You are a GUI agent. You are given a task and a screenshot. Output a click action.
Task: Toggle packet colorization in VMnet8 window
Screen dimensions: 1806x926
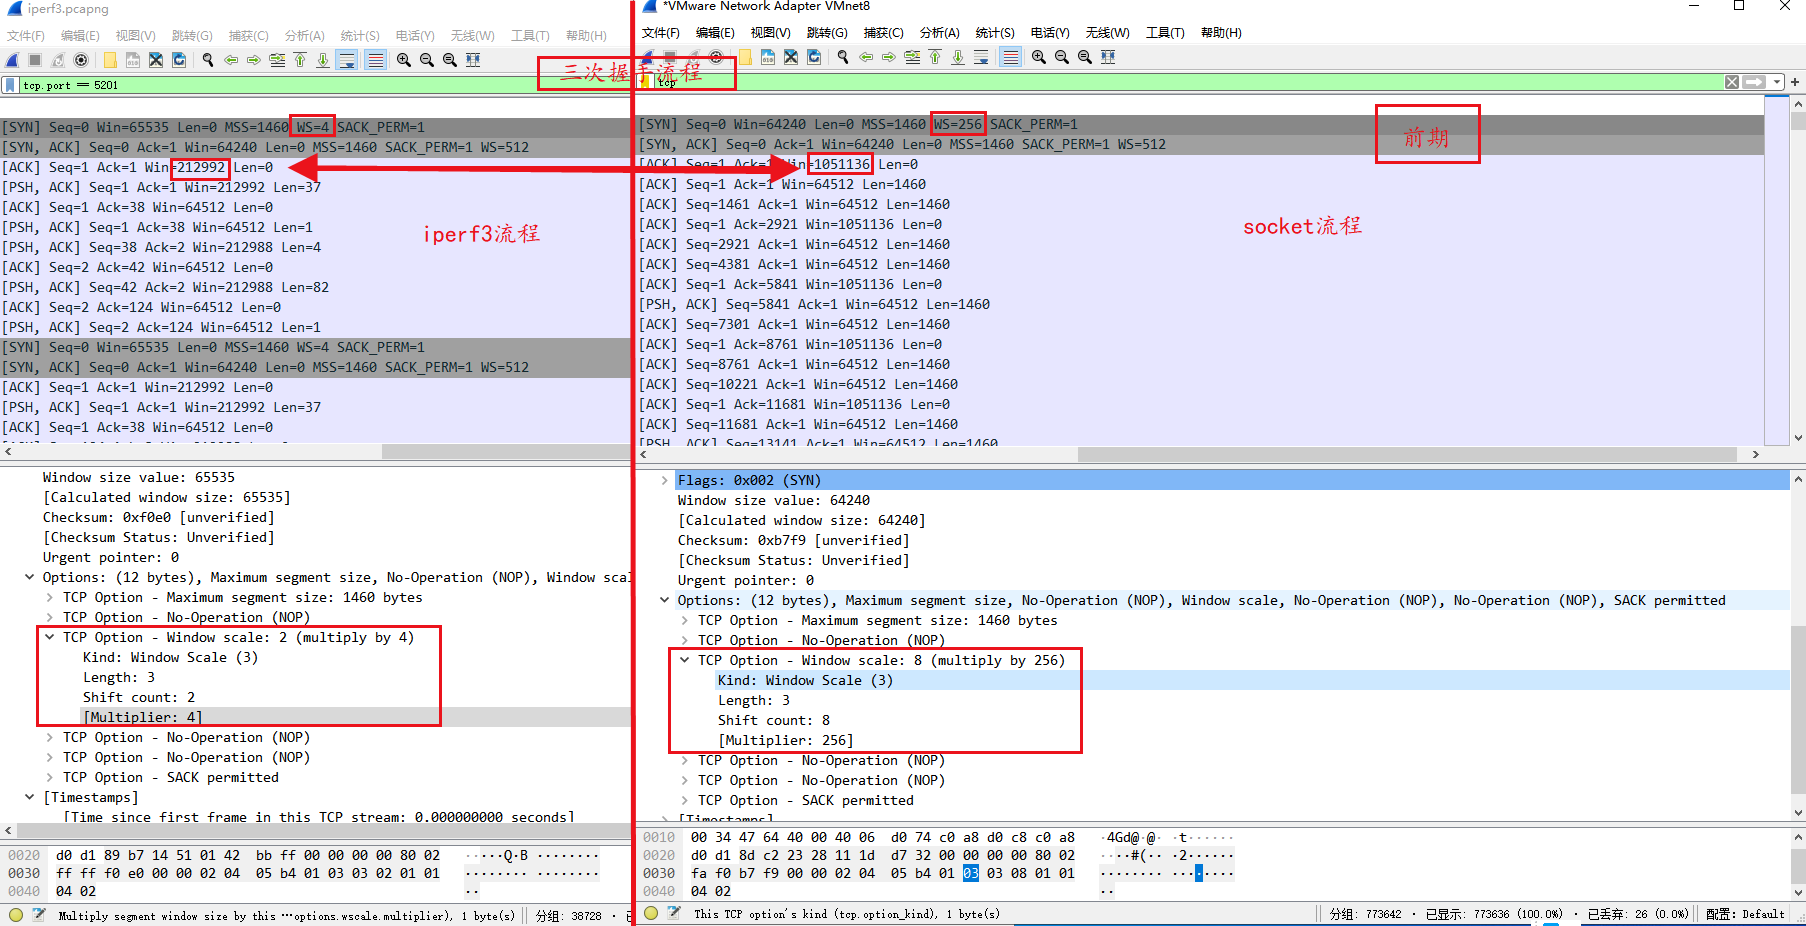(1011, 57)
